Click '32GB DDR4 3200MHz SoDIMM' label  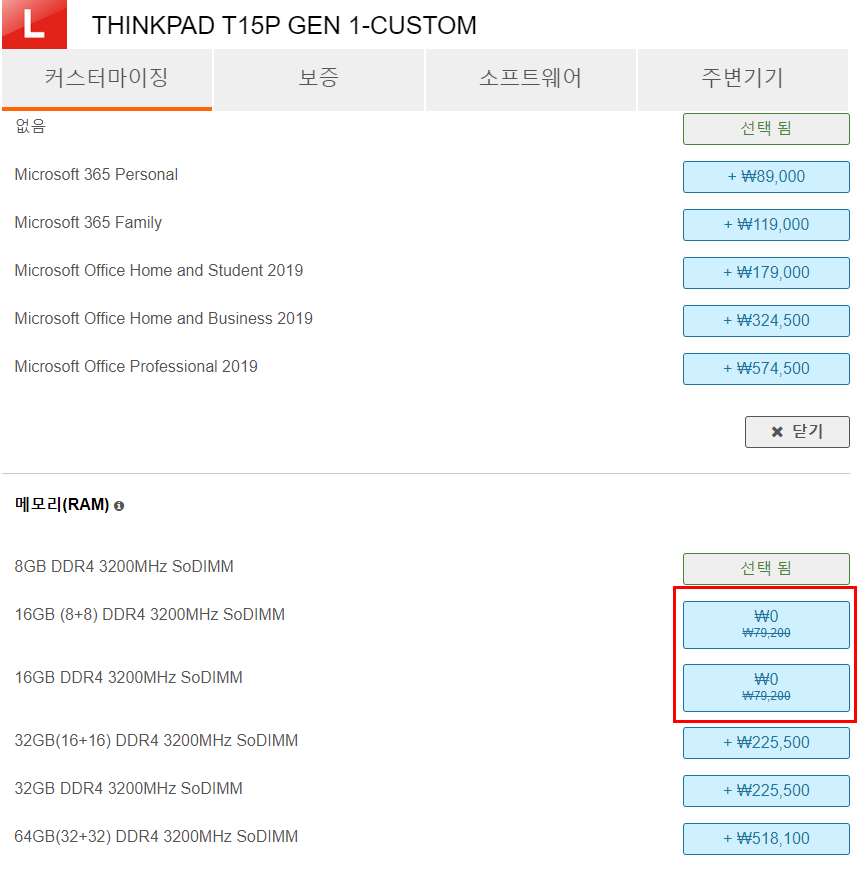coord(128,789)
